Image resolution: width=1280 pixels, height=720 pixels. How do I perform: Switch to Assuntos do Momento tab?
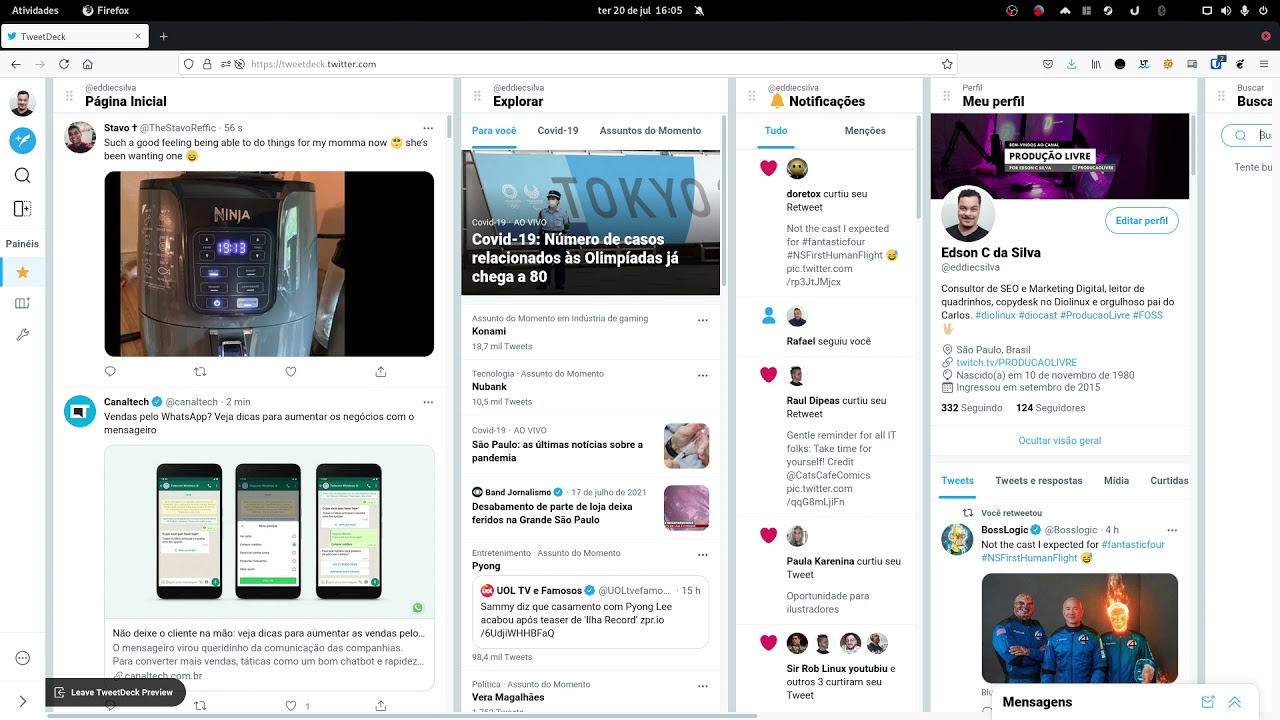[650, 131]
